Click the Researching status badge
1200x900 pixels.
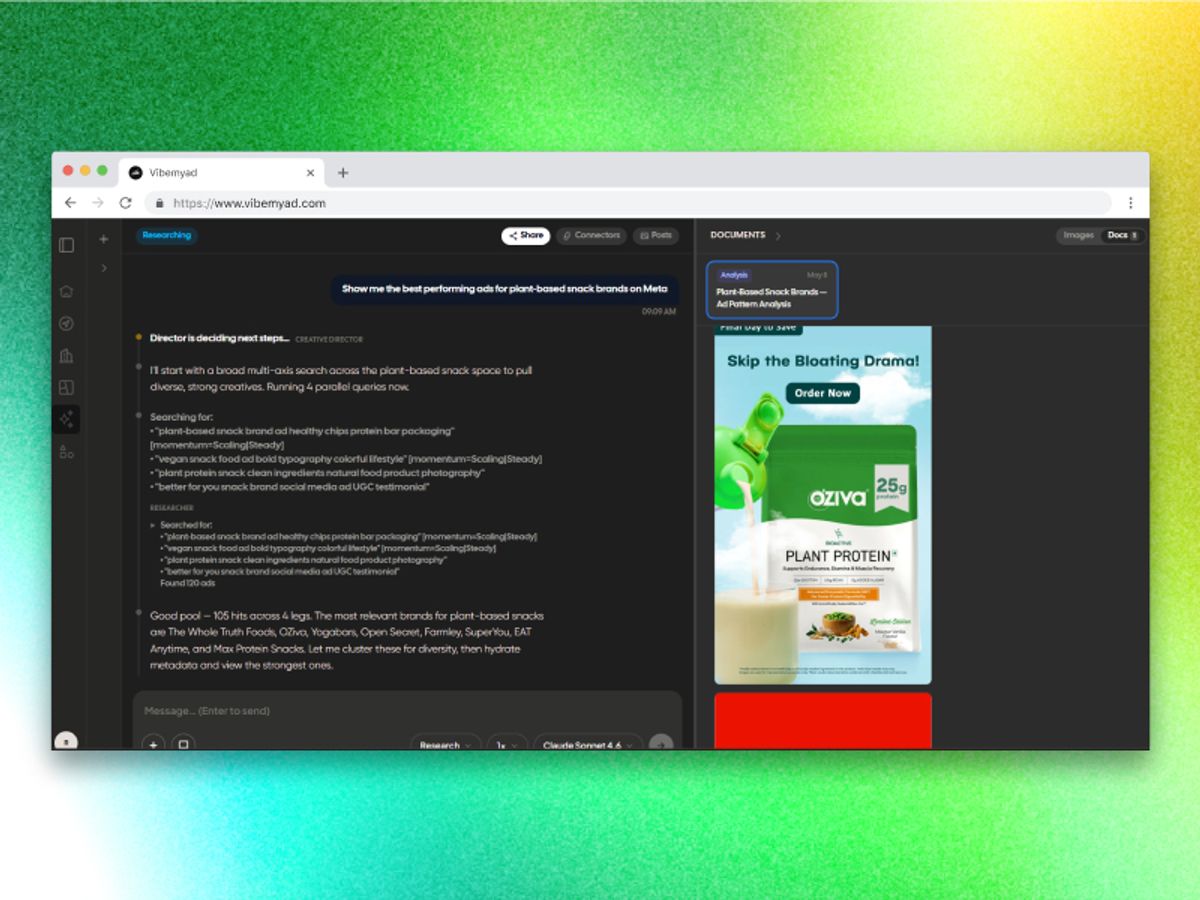coord(167,236)
